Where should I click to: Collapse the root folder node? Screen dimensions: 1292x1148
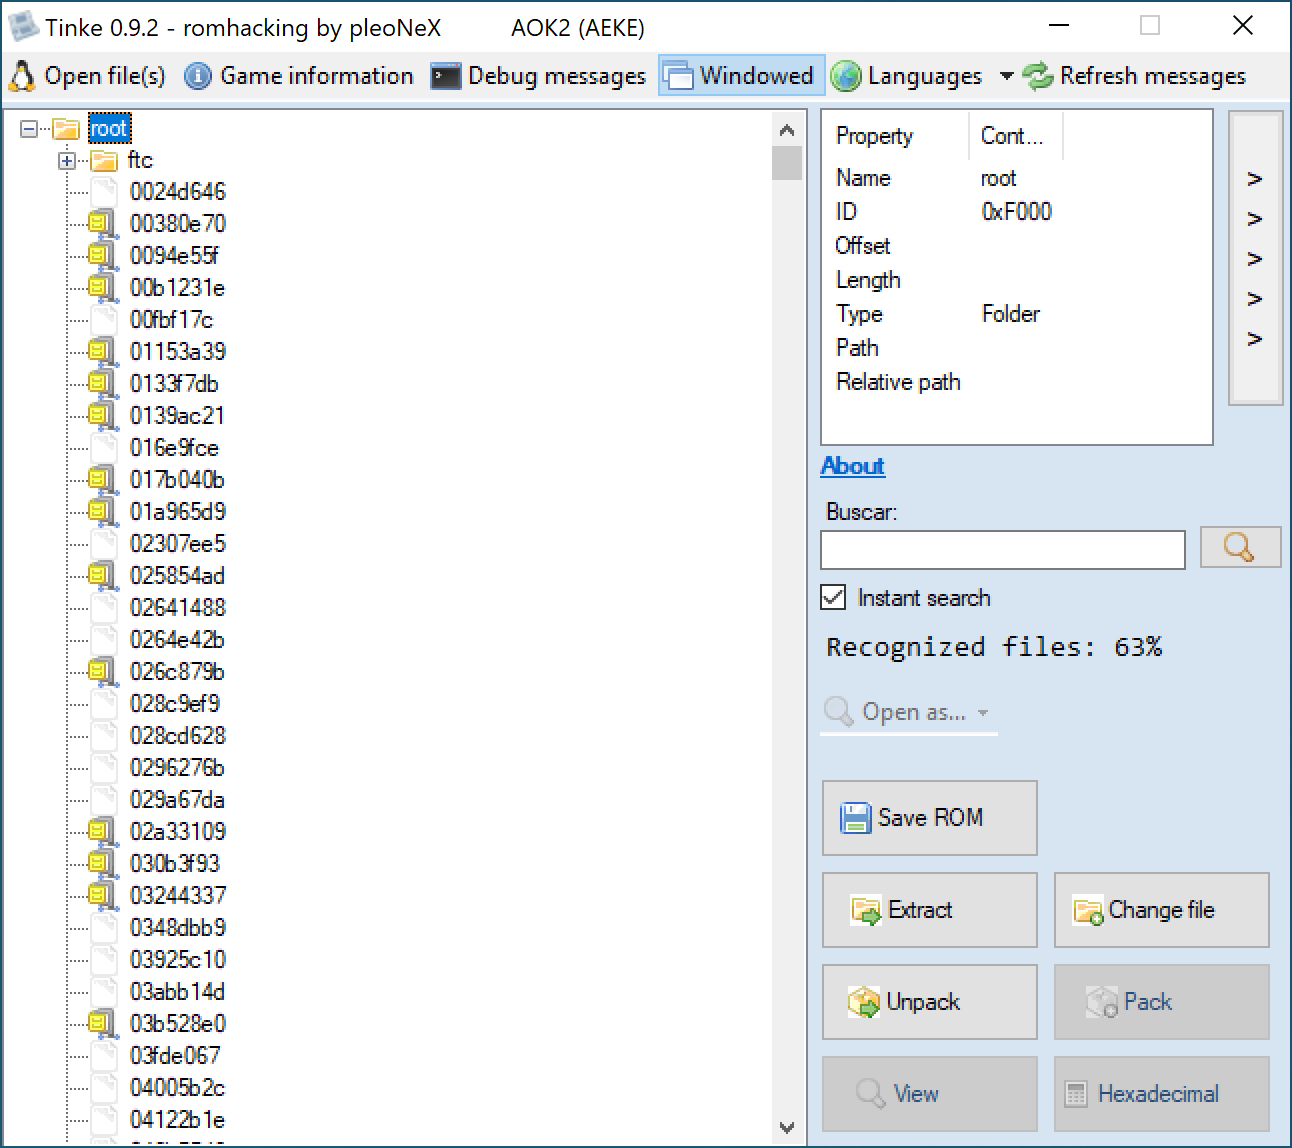pos(29,128)
